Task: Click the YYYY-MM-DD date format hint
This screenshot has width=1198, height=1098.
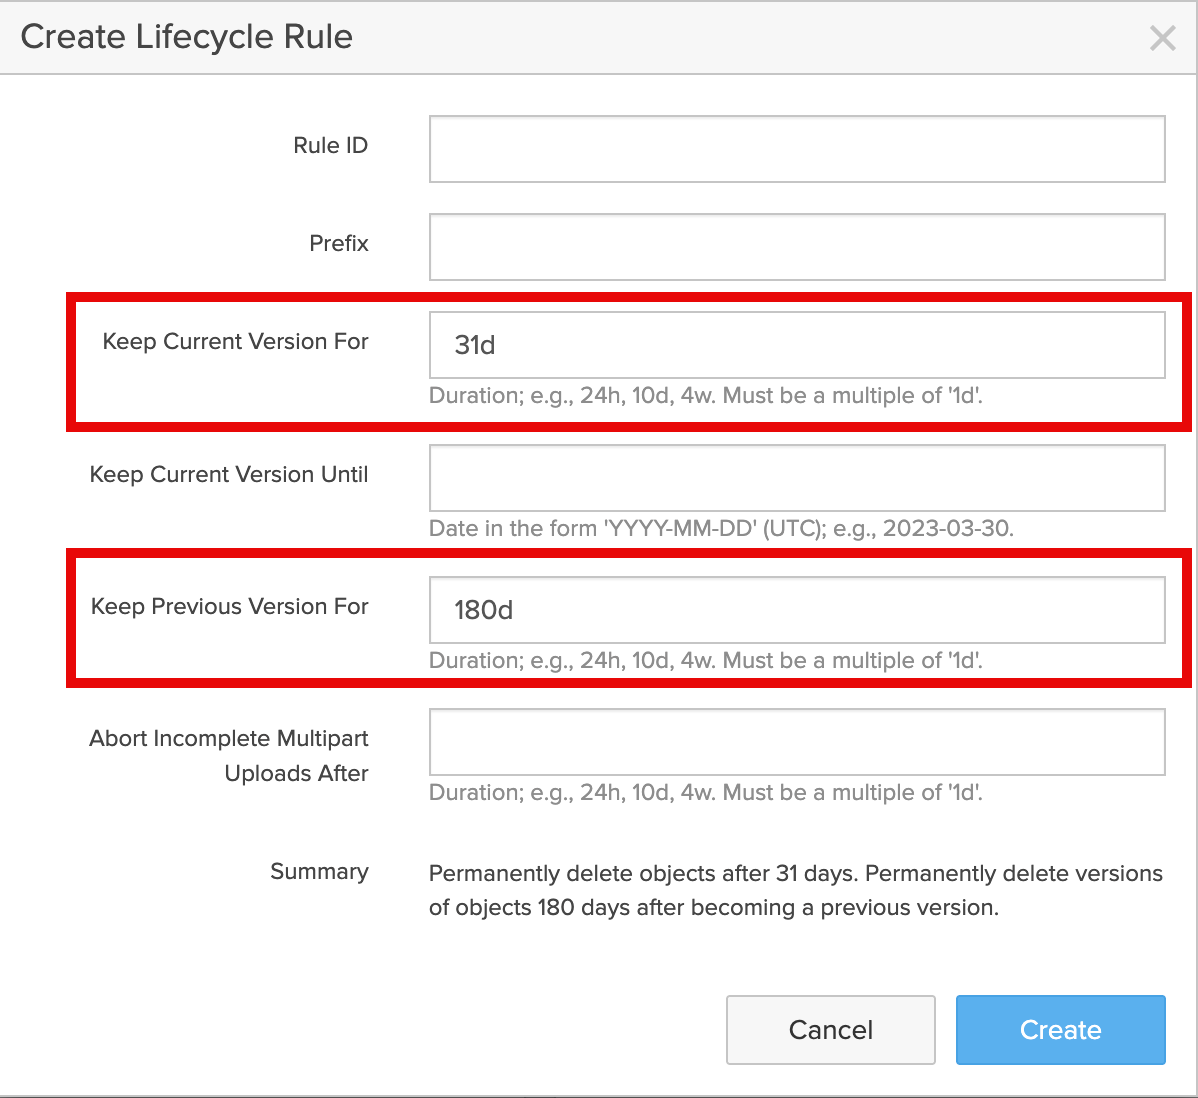Action: (x=721, y=529)
